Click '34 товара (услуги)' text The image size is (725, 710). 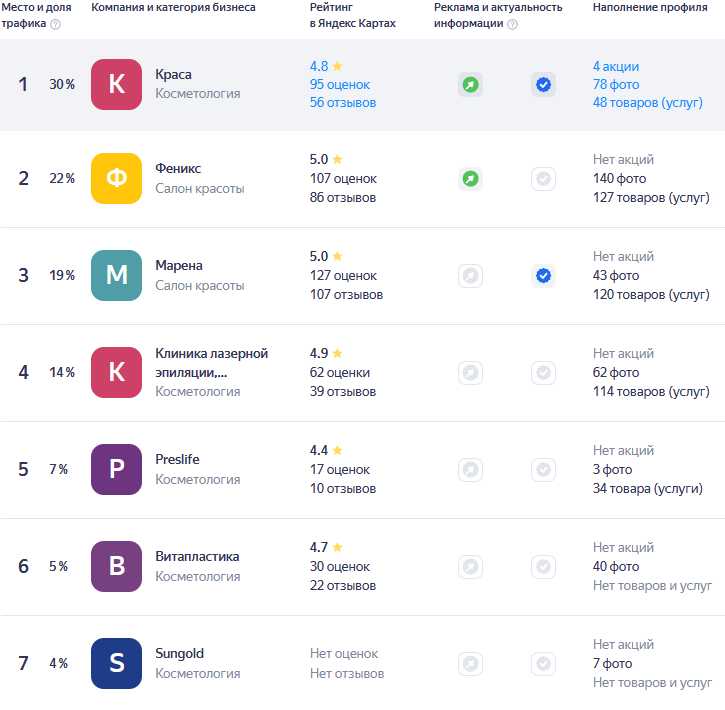[x=648, y=489]
